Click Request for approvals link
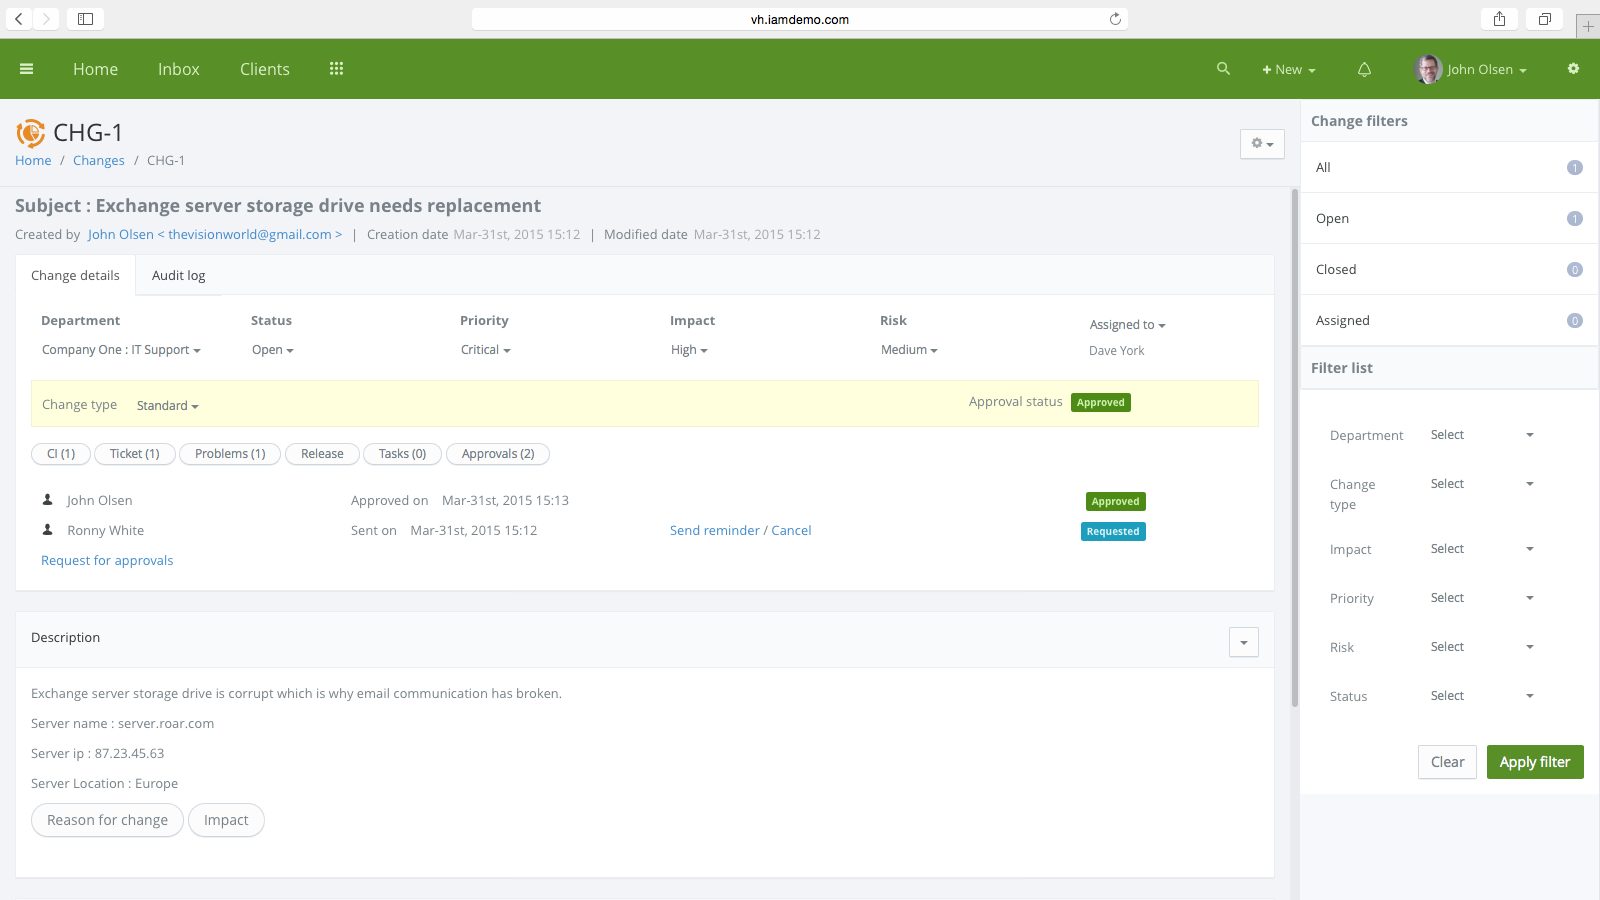 (x=107, y=561)
